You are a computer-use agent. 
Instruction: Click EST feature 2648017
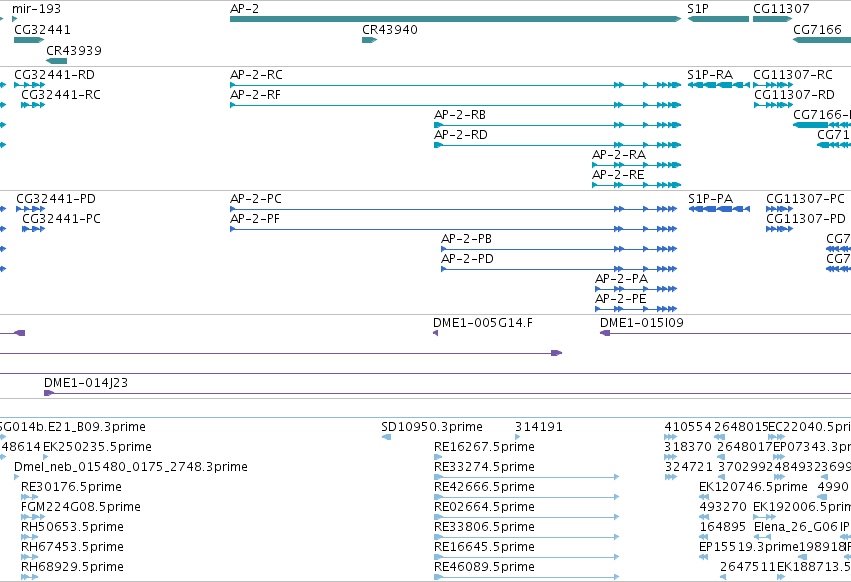tap(721, 457)
